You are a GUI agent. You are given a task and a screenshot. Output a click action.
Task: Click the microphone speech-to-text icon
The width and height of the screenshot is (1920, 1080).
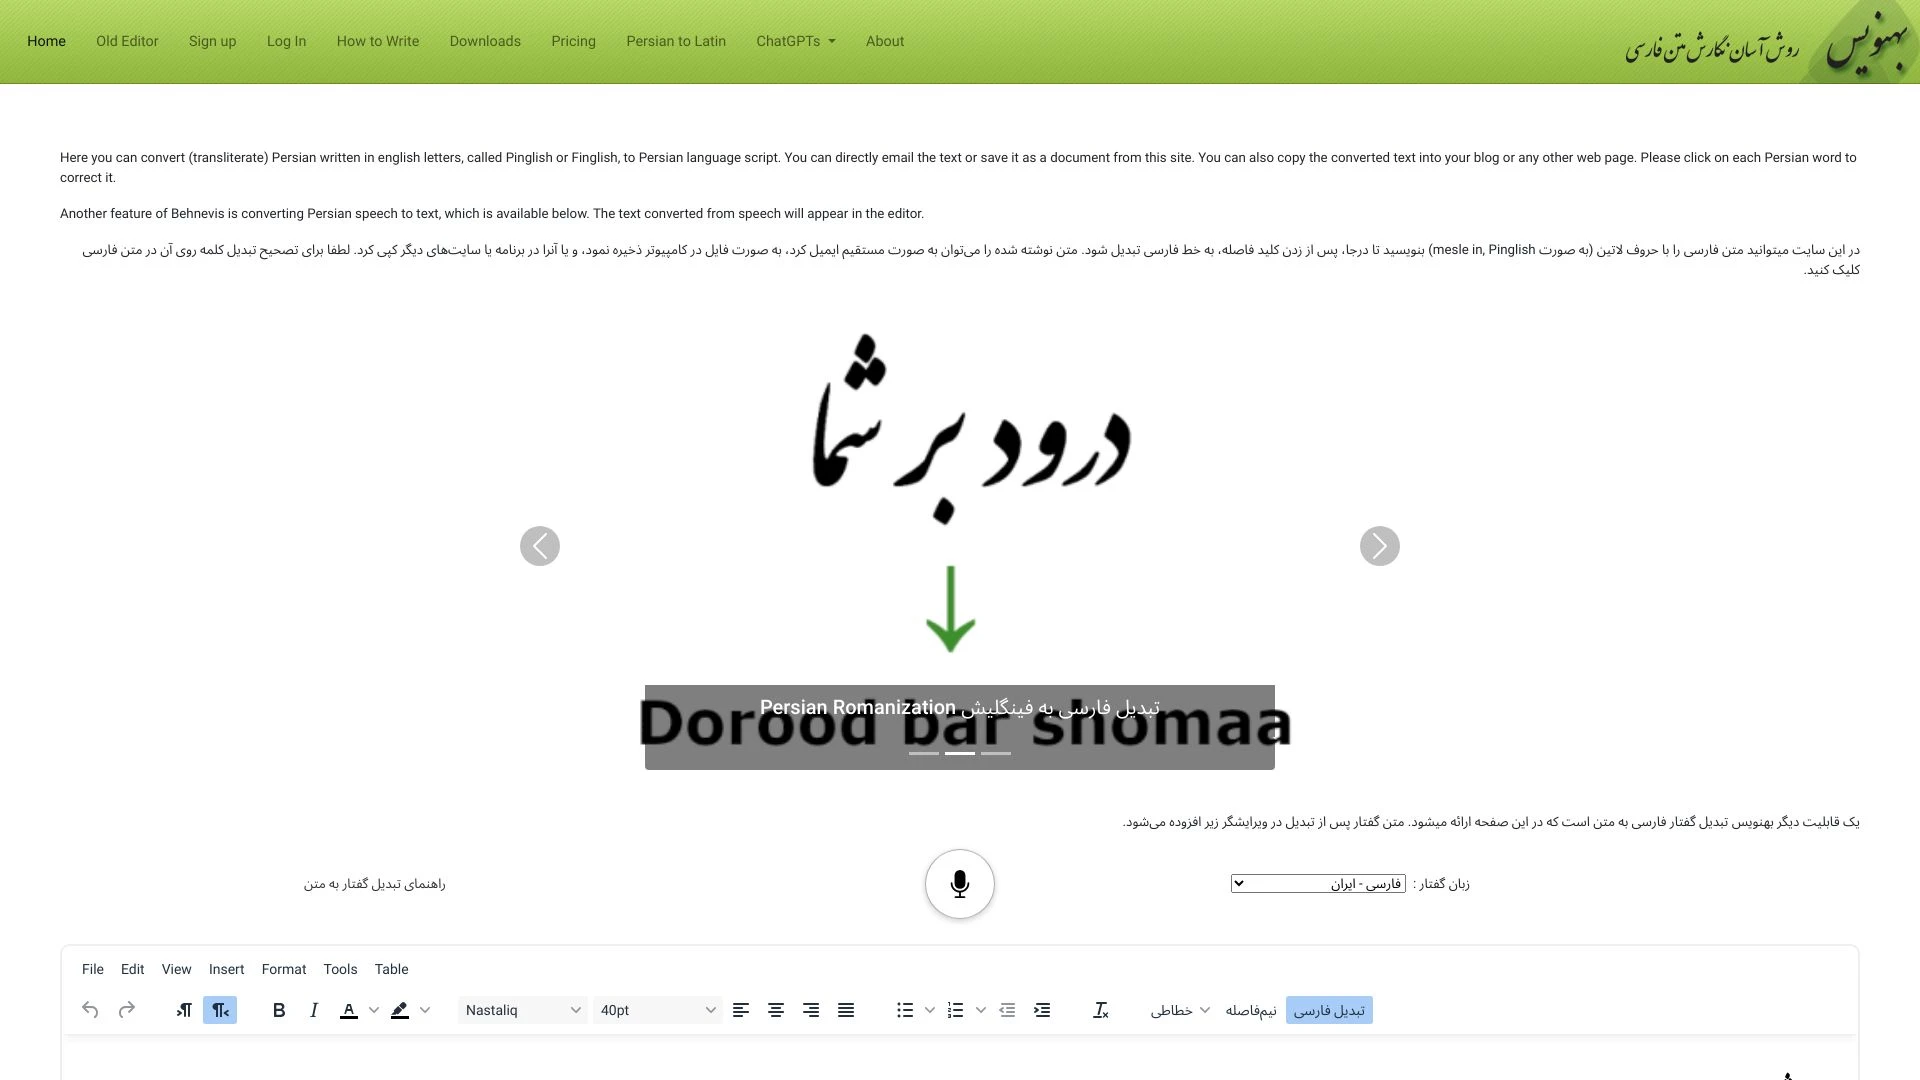(960, 884)
